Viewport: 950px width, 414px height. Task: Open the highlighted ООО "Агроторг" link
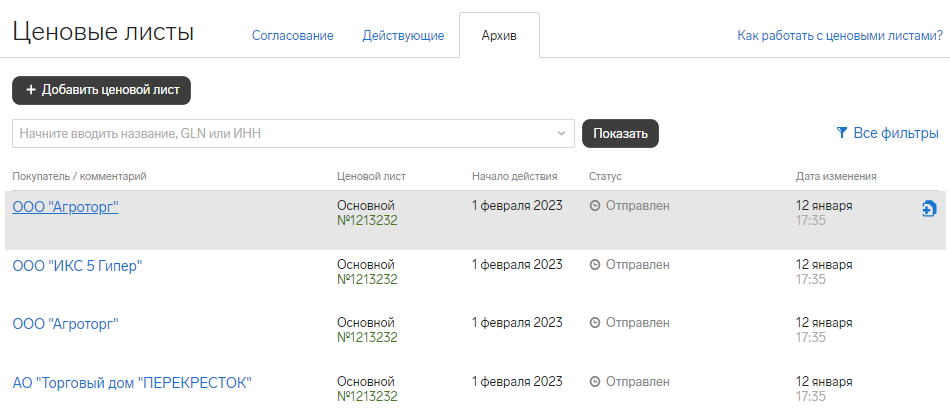pyautogui.click(x=65, y=207)
